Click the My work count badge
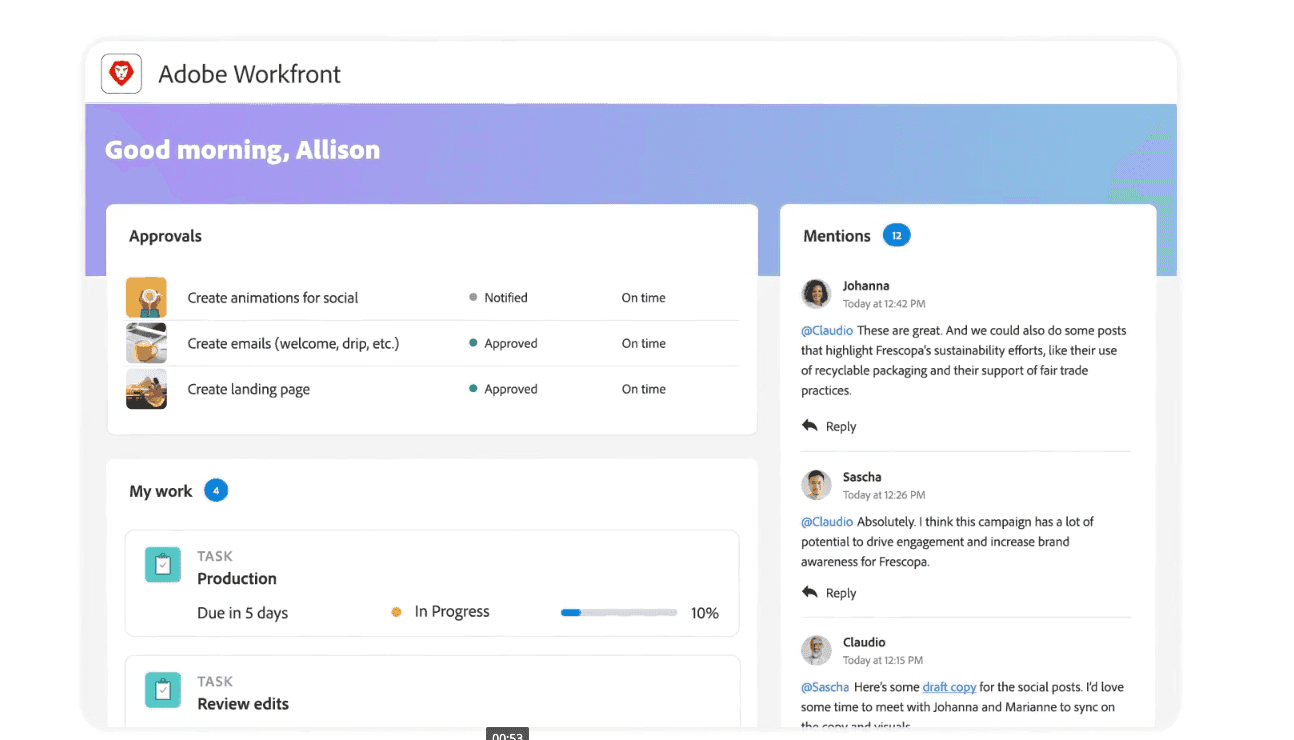The width and height of the screenshot is (1294, 740). [216, 490]
